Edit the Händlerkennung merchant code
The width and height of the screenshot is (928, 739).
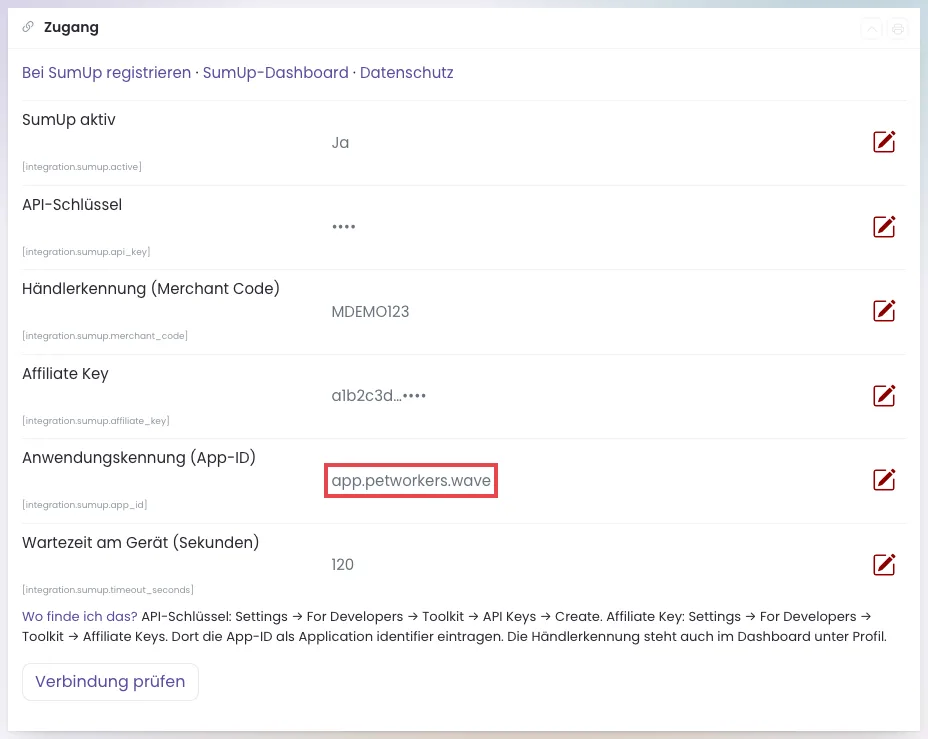pos(884,311)
